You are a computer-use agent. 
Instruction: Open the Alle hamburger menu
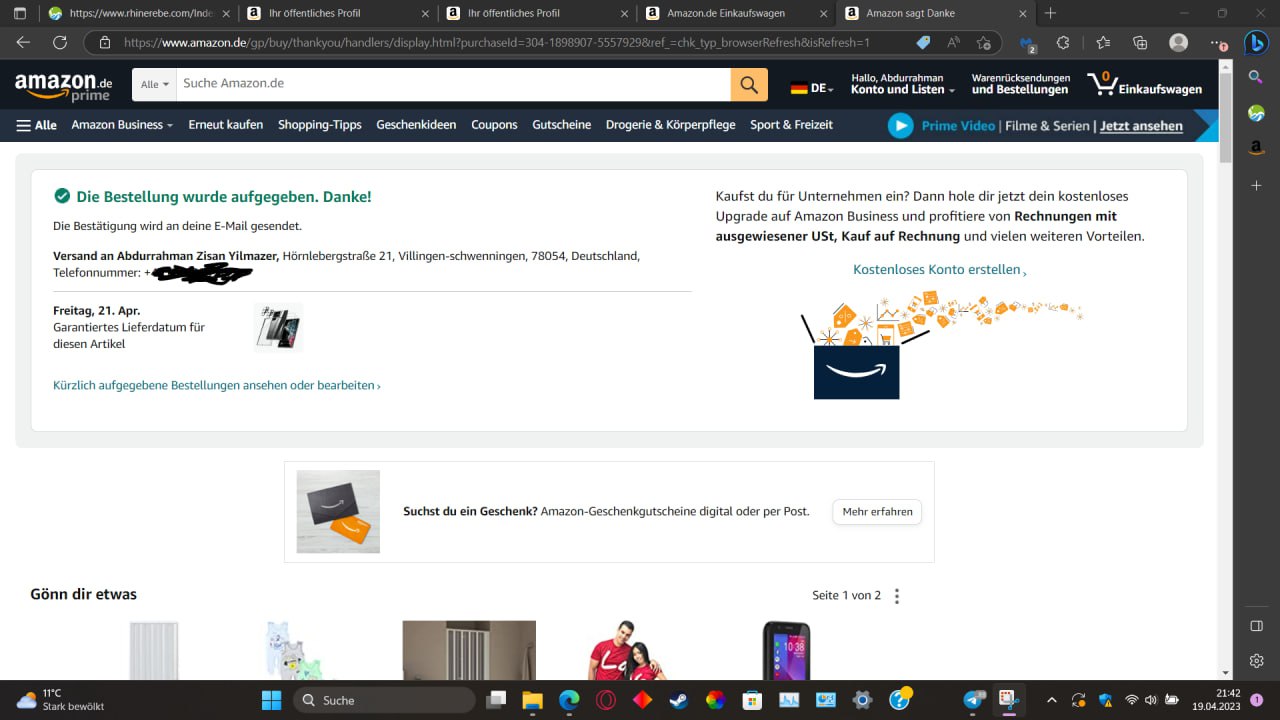pyautogui.click(x=36, y=125)
